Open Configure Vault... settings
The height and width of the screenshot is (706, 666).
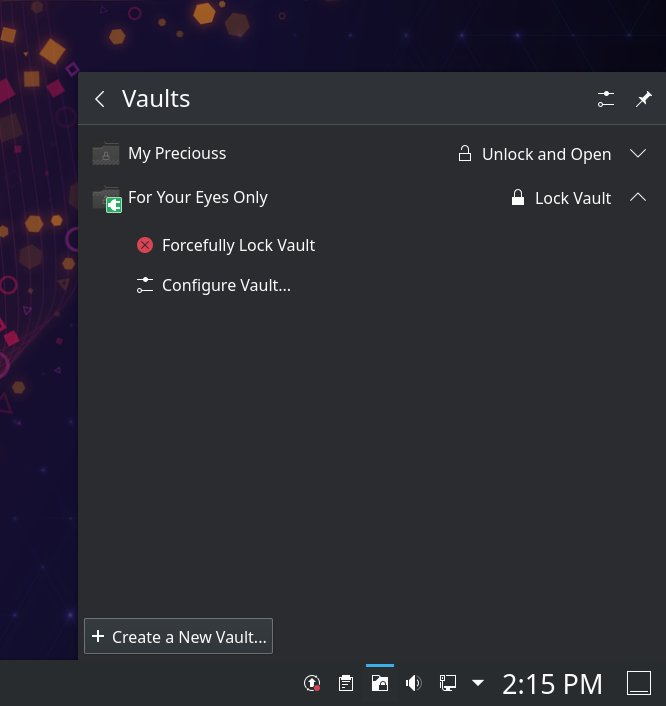coord(213,285)
